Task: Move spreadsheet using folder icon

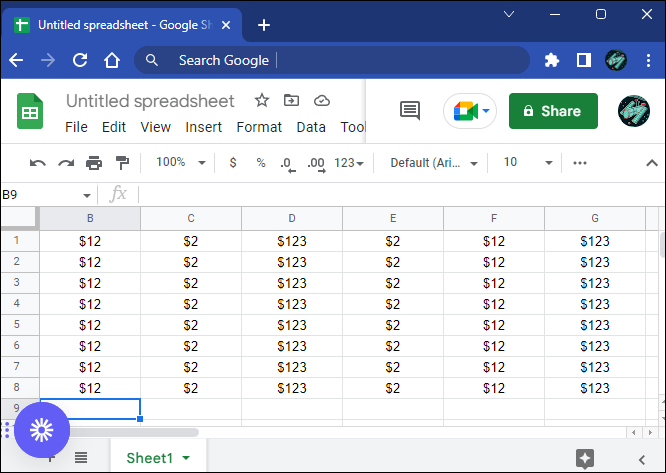Action: 291,101
